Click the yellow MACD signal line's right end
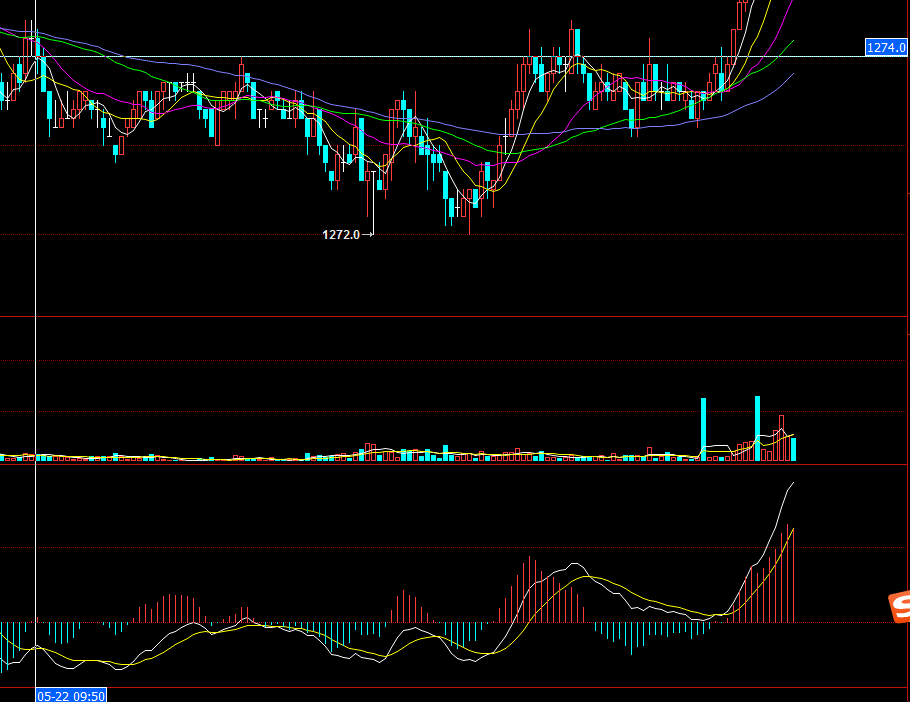 tap(793, 529)
